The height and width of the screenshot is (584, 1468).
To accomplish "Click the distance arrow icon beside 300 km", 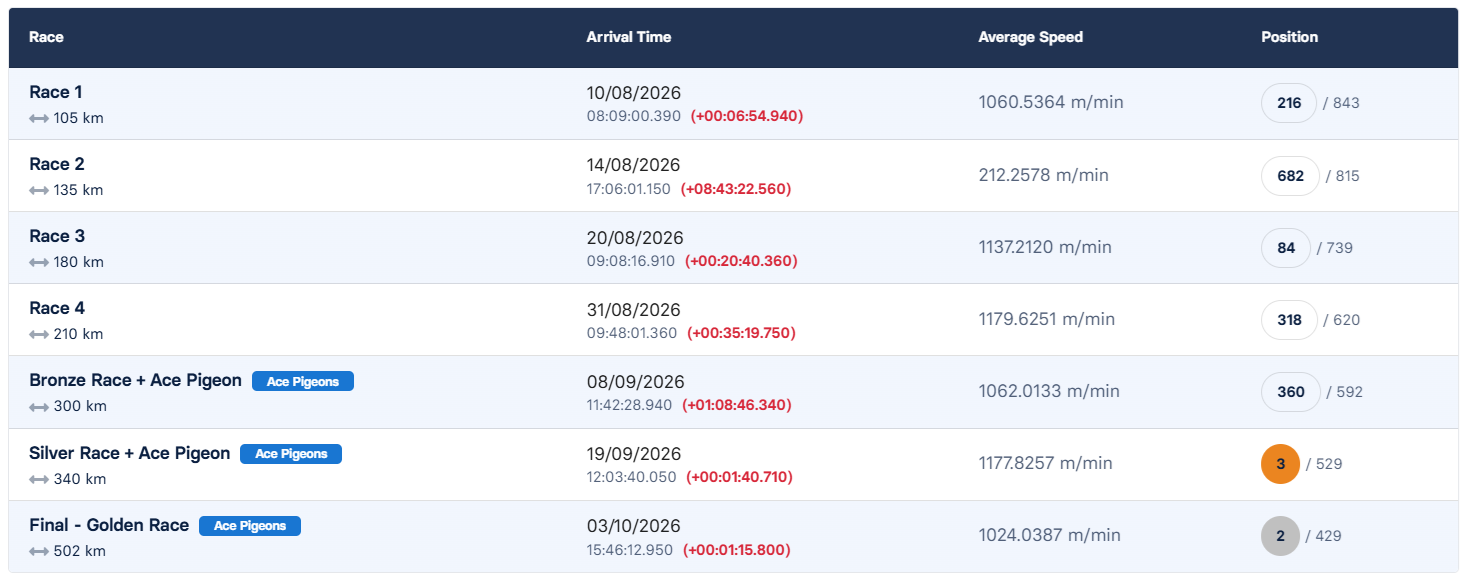I will [39, 407].
